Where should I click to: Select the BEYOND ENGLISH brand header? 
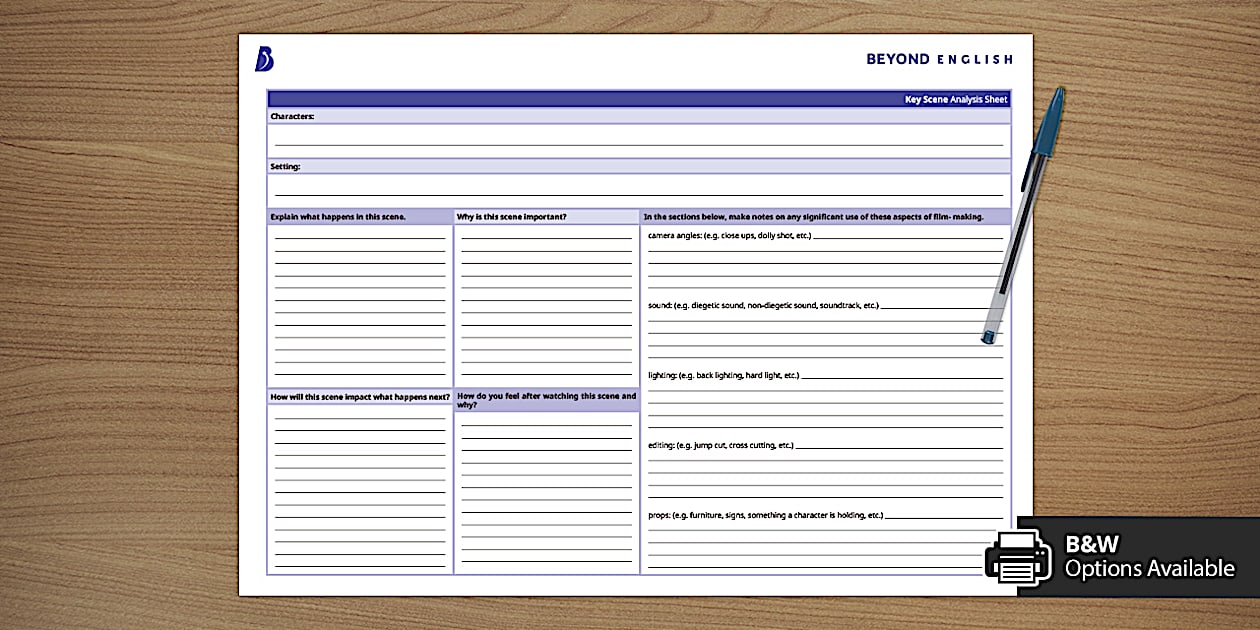(x=938, y=58)
